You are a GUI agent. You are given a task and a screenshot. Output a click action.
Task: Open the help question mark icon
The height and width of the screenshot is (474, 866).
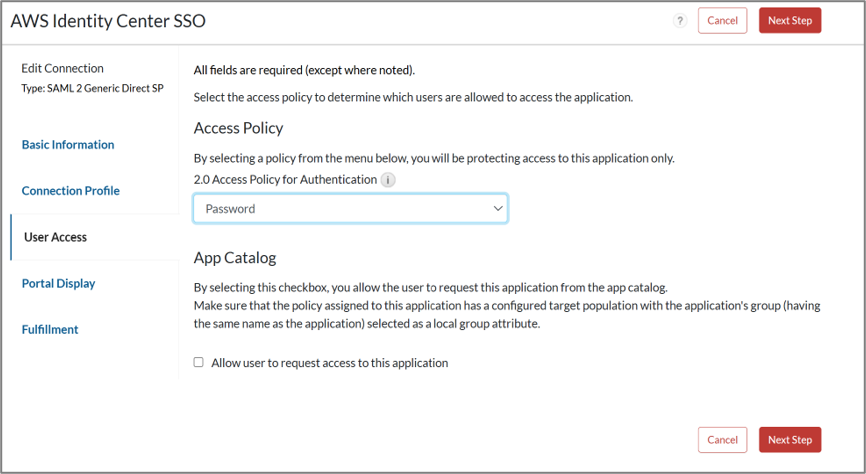click(x=680, y=21)
